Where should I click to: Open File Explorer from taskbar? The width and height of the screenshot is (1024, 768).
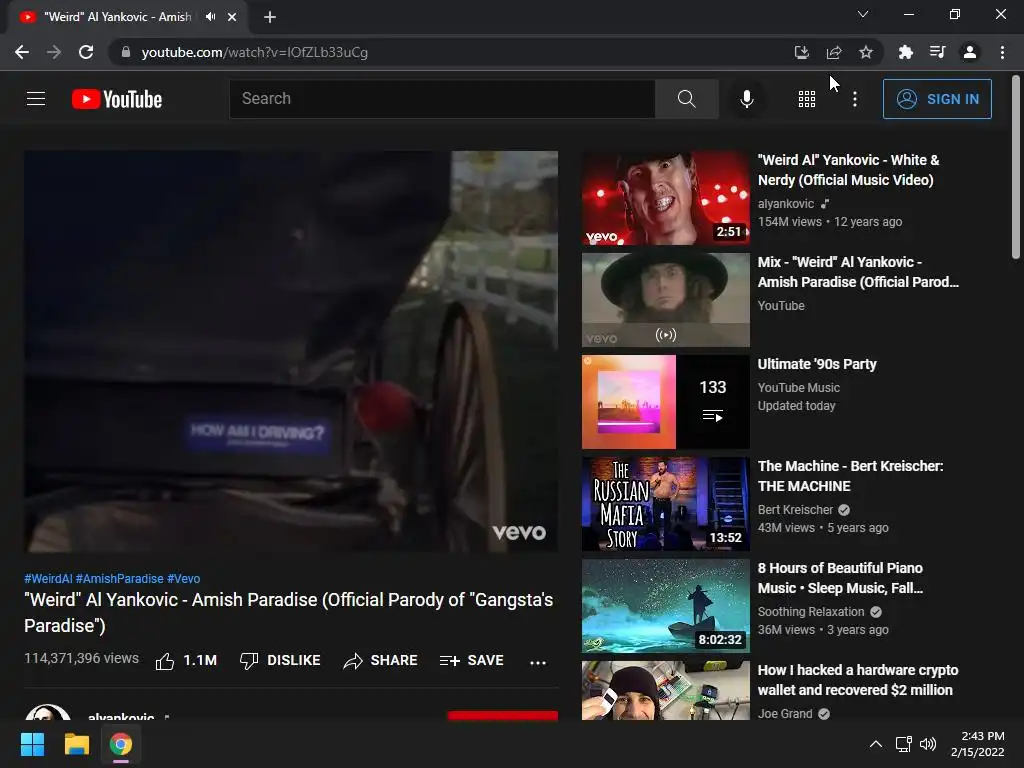pos(76,744)
